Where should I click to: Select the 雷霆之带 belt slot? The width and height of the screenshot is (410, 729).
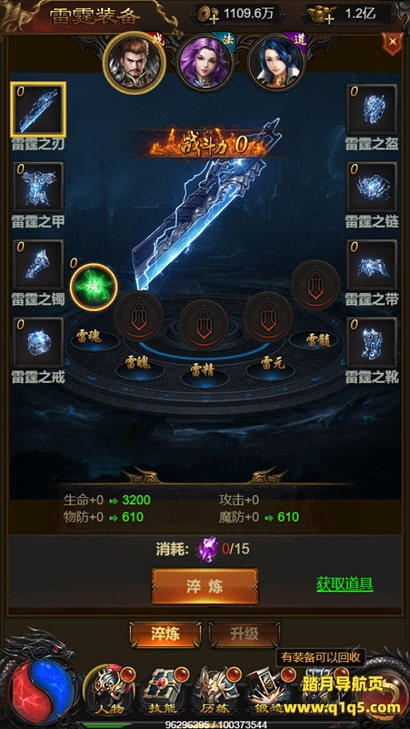click(372, 265)
